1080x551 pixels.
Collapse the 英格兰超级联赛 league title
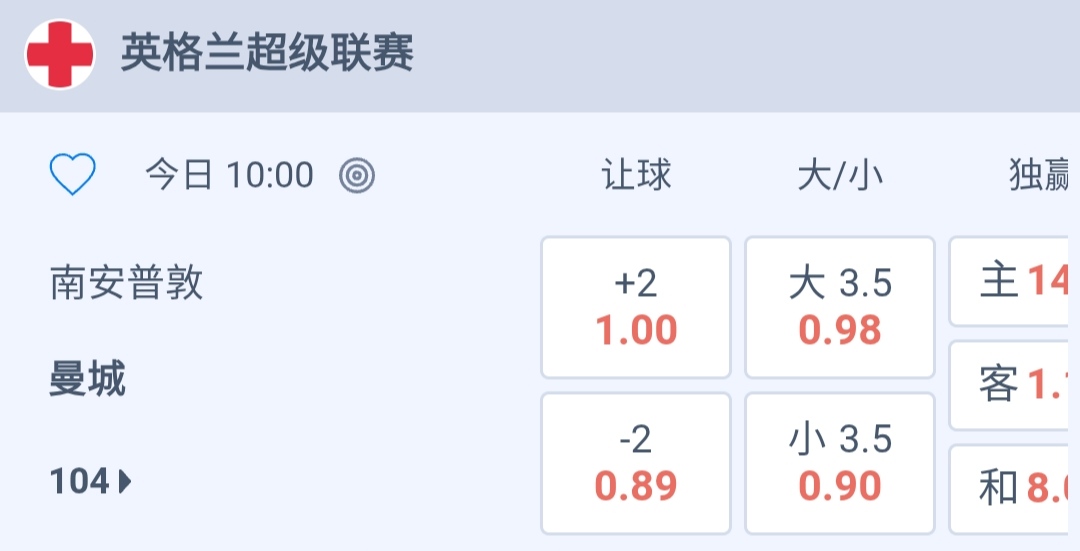click(267, 54)
